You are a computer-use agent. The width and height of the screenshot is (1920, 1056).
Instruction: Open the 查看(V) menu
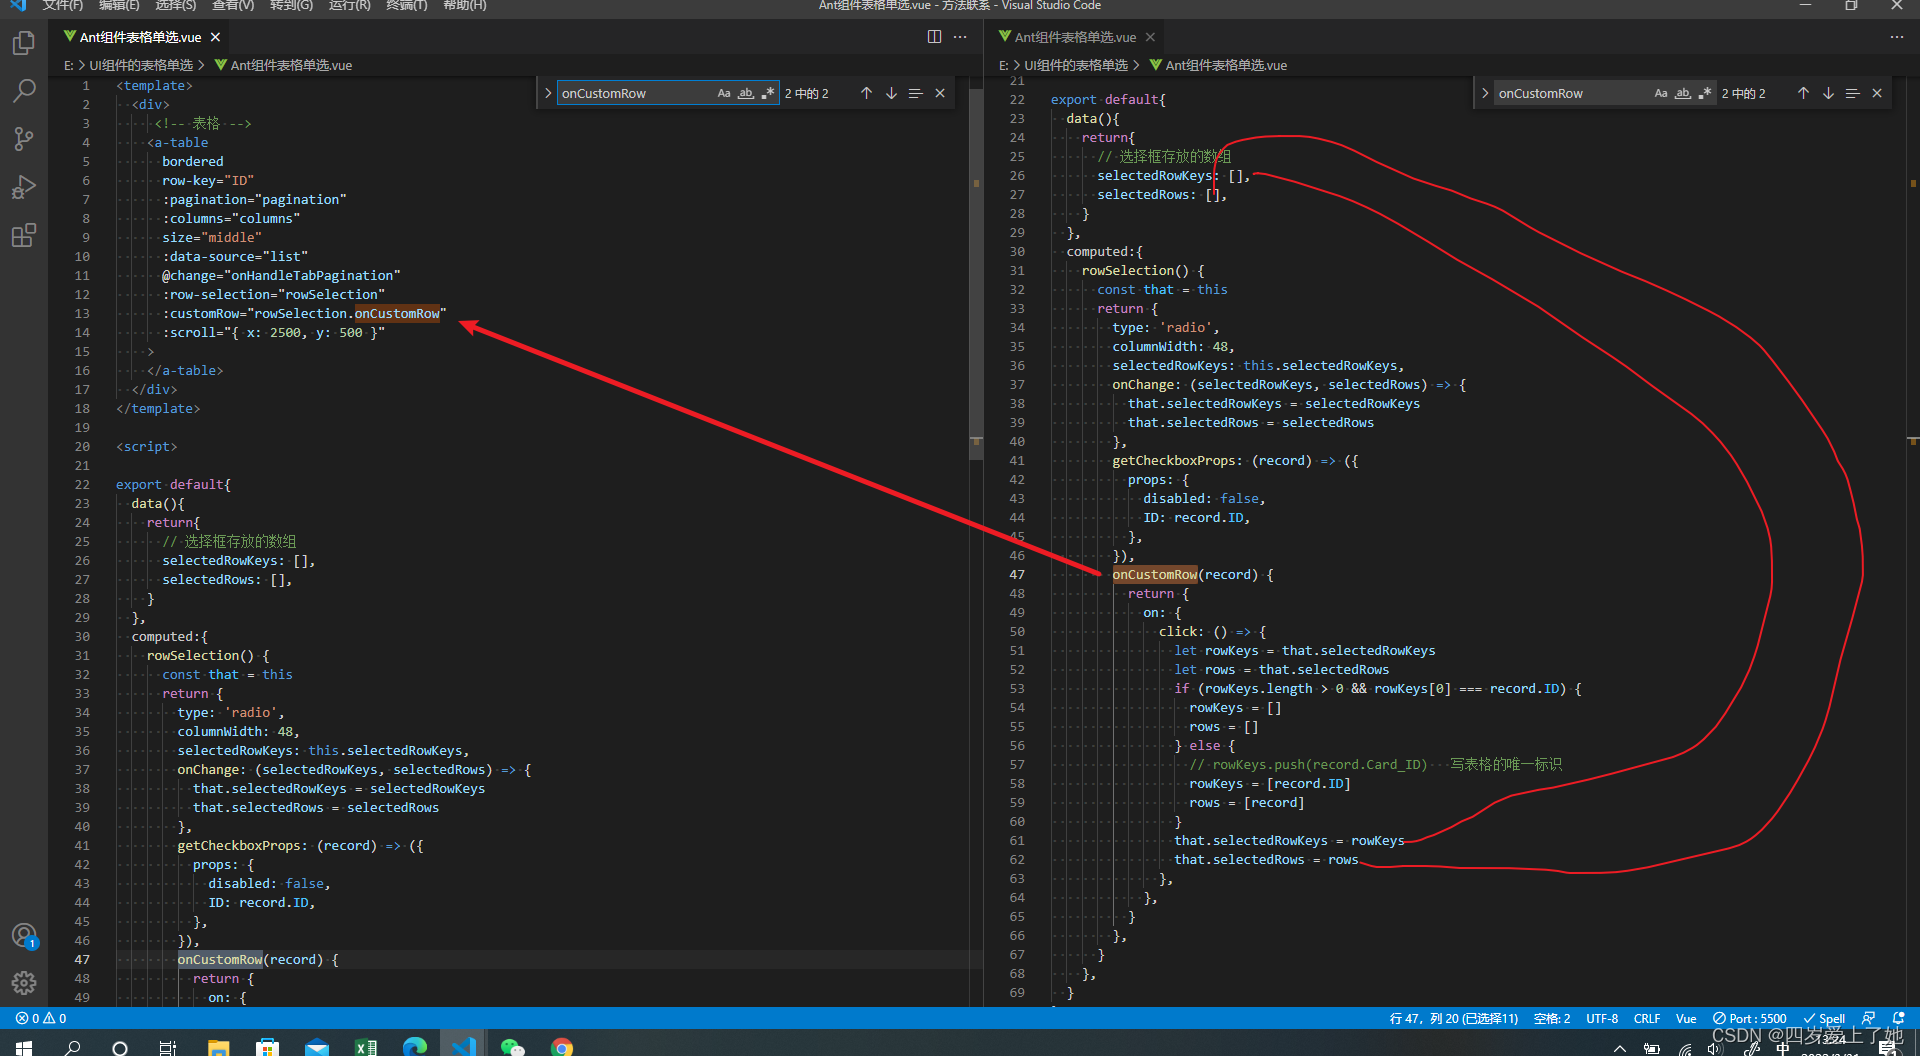[233, 5]
